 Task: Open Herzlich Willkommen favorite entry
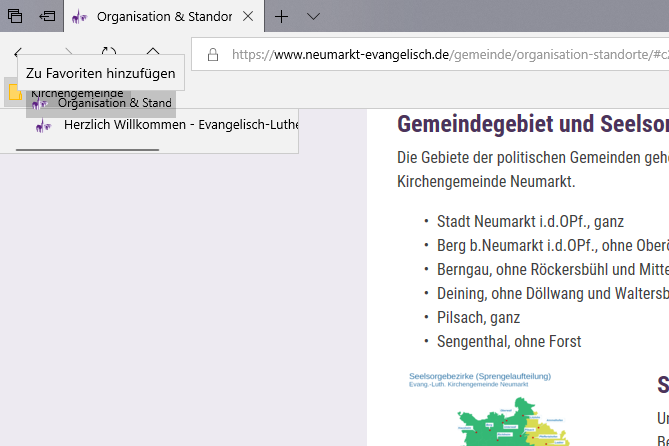coord(167,125)
